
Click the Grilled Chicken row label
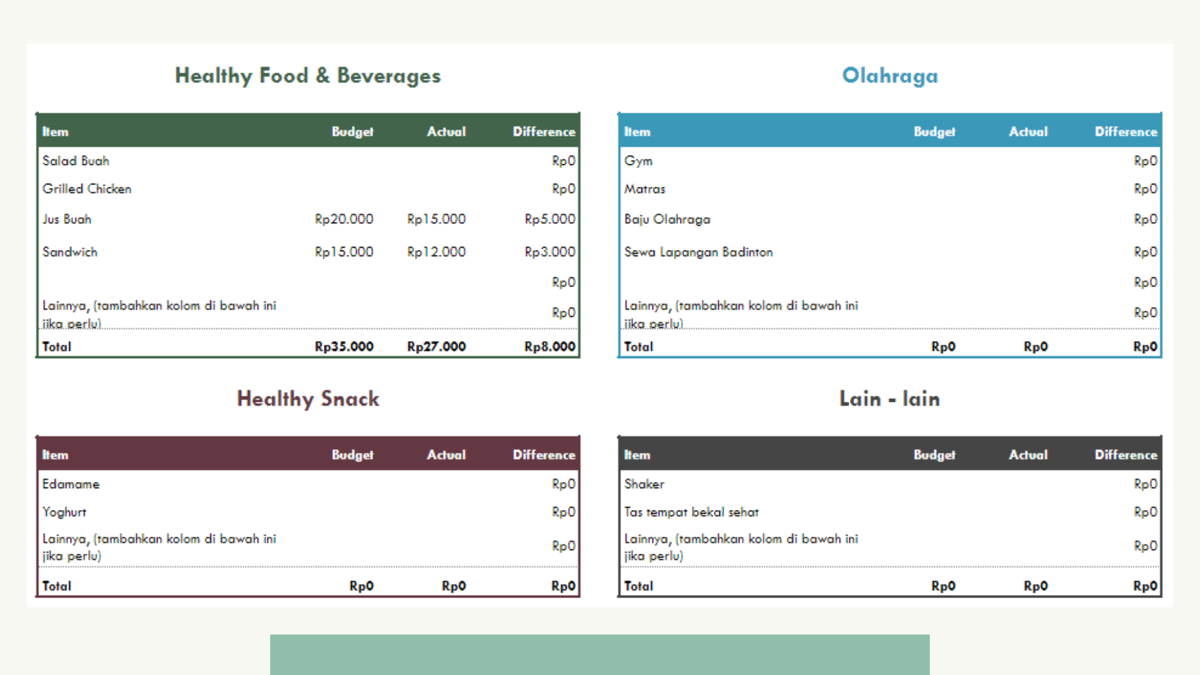point(86,188)
